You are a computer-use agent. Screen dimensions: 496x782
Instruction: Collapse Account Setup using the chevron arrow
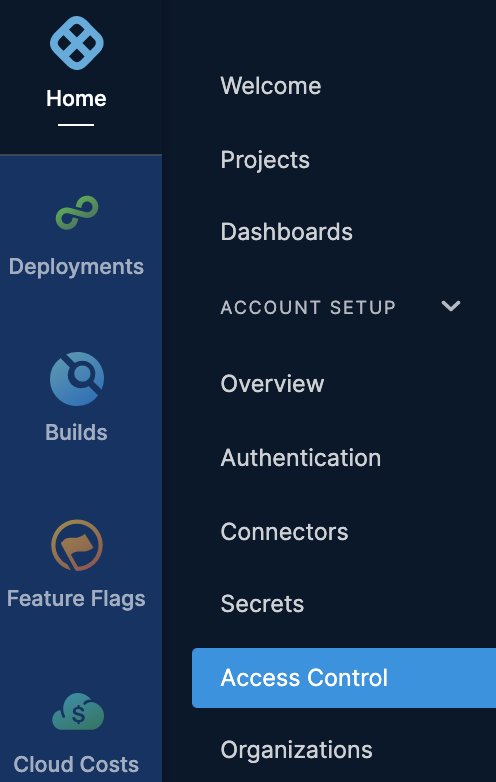451,306
